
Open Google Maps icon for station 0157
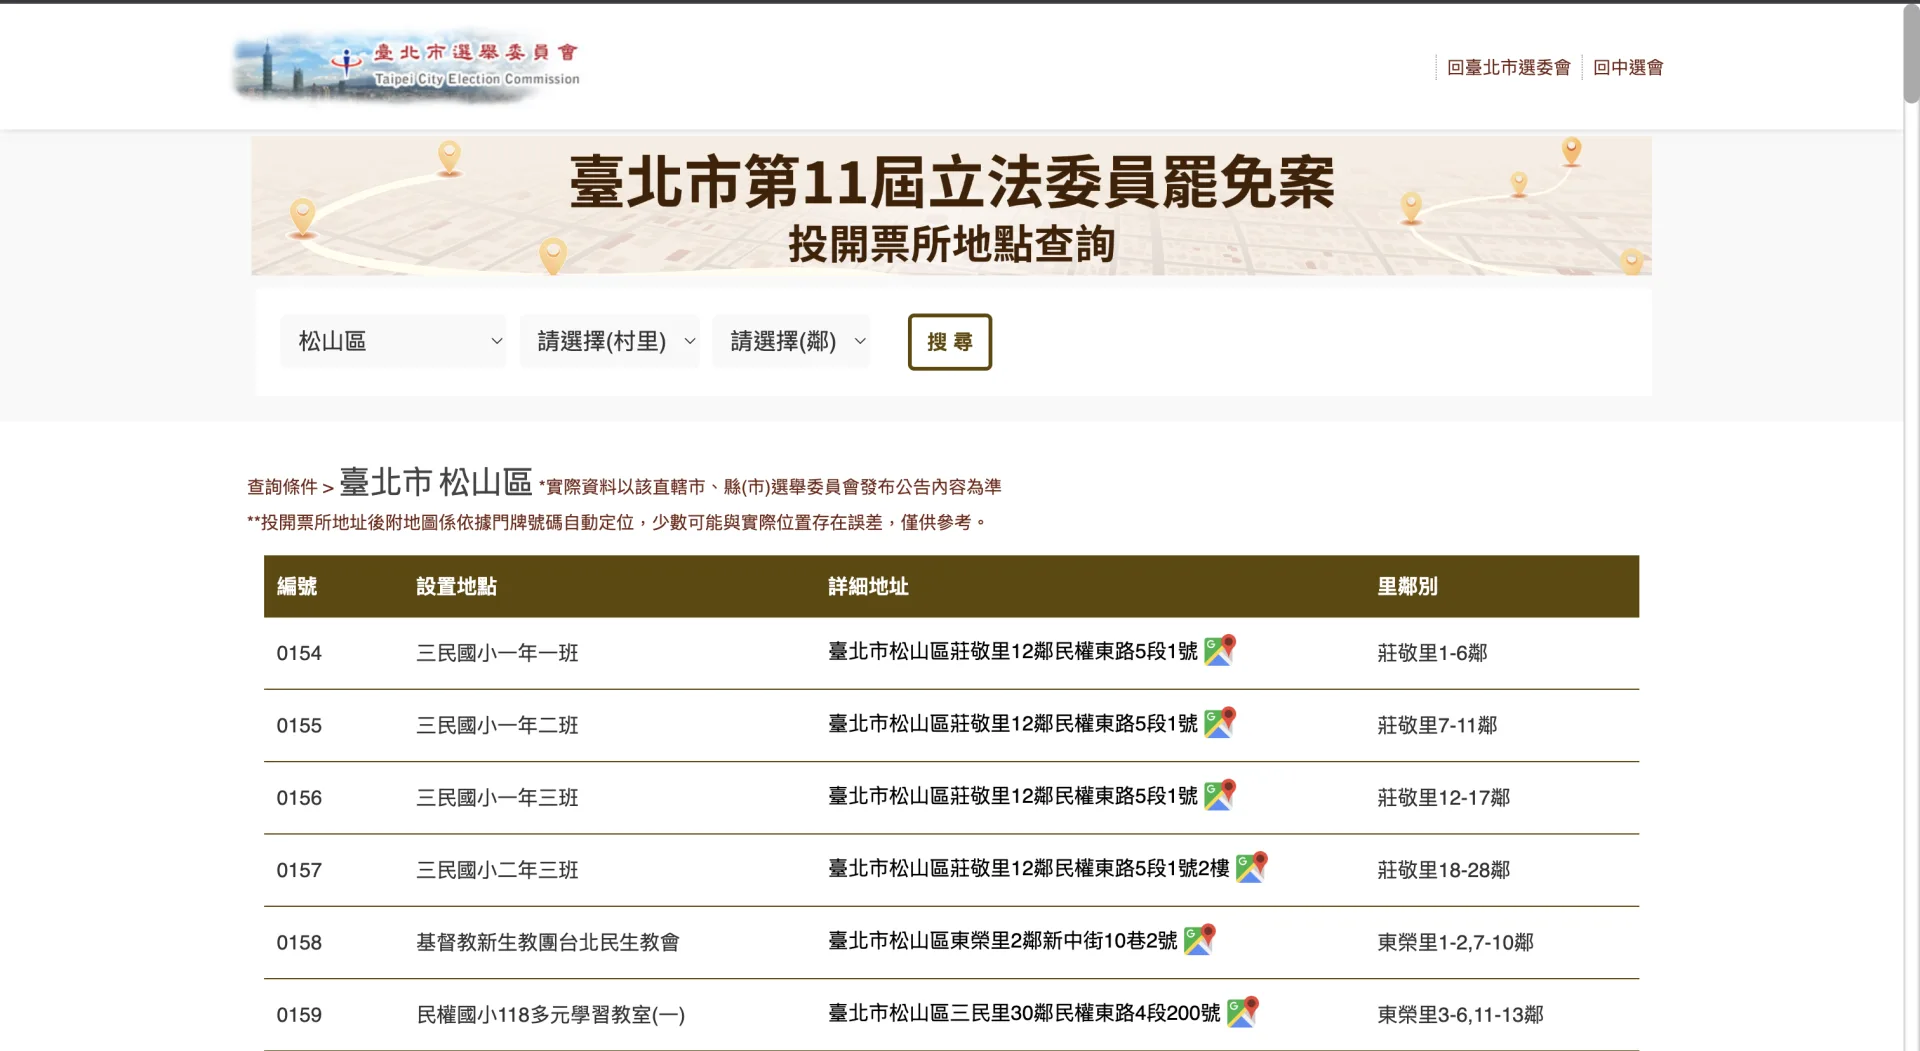click(1251, 867)
